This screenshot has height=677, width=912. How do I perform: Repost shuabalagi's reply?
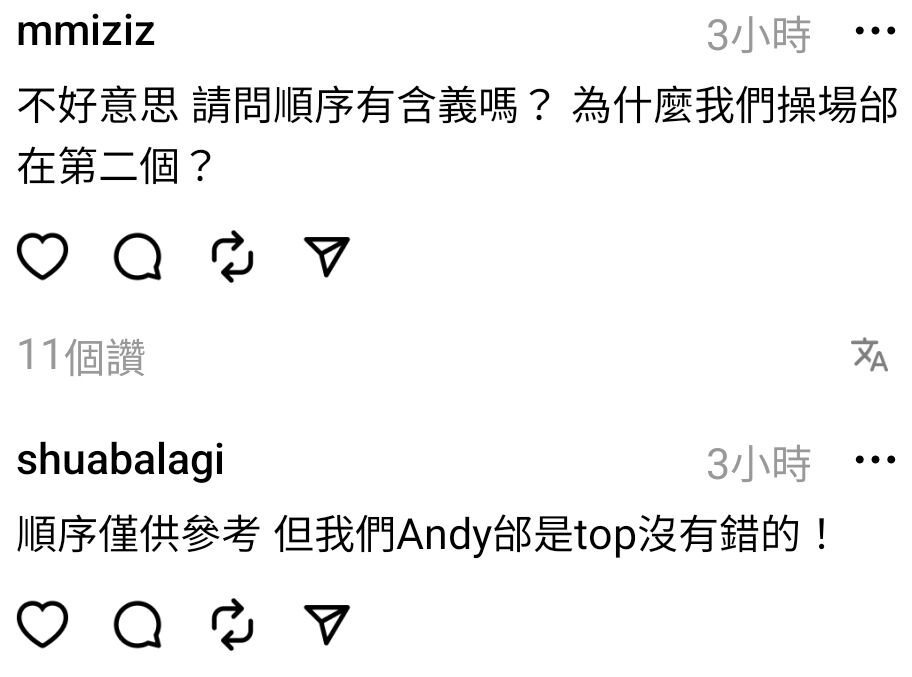233,624
